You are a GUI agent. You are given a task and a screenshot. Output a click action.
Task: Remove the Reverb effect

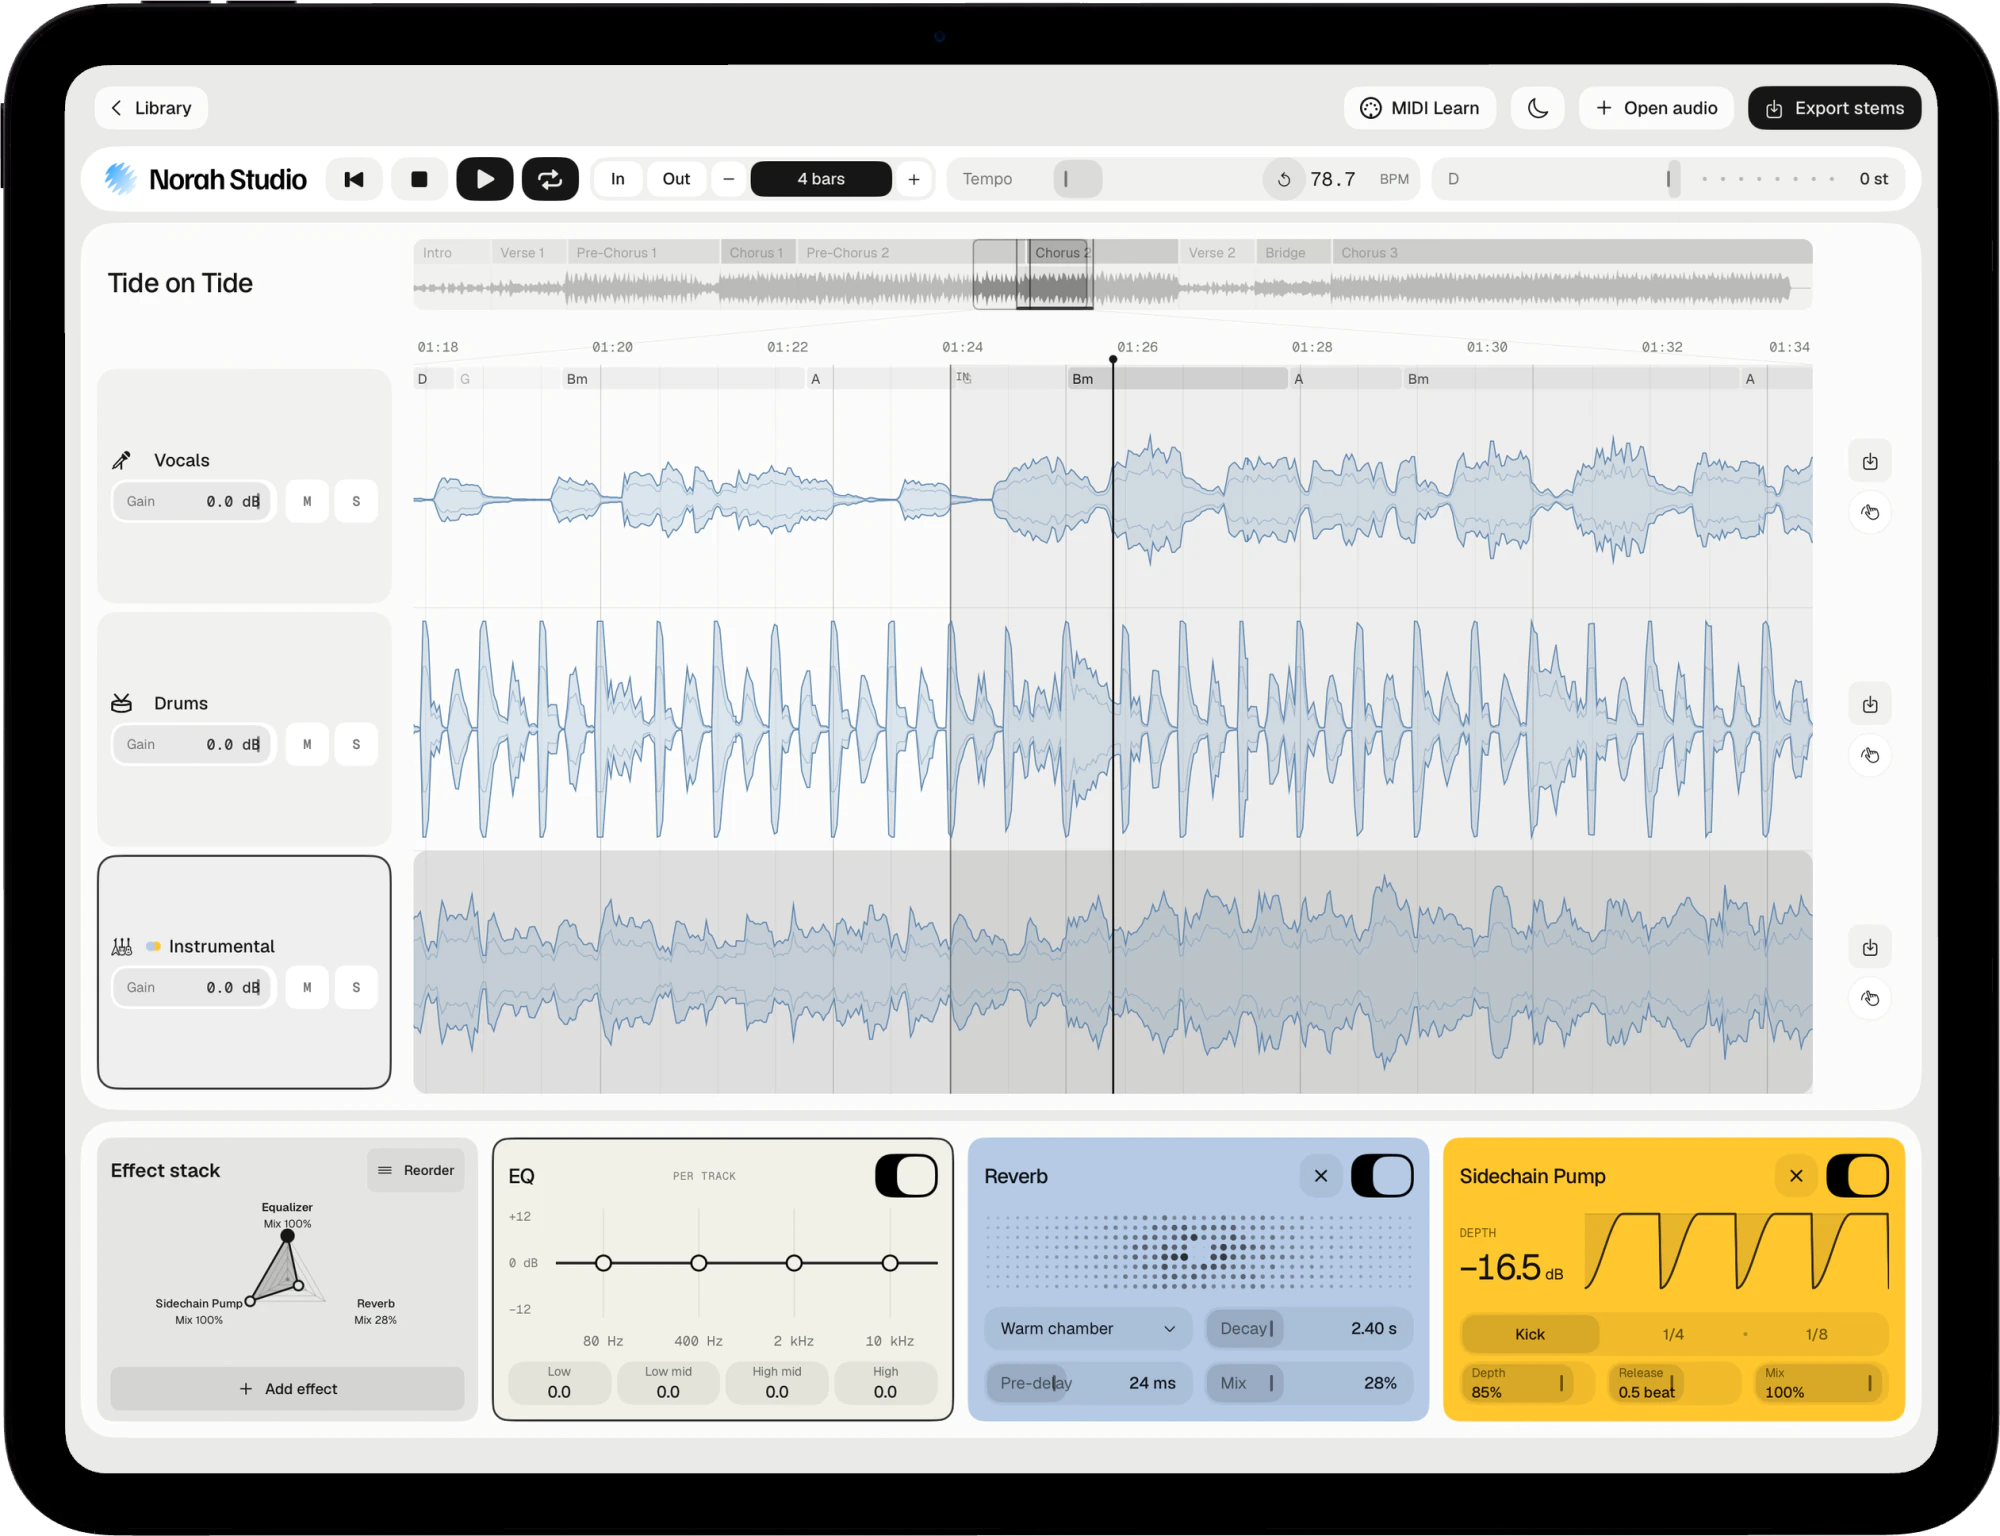(x=1321, y=1176)
